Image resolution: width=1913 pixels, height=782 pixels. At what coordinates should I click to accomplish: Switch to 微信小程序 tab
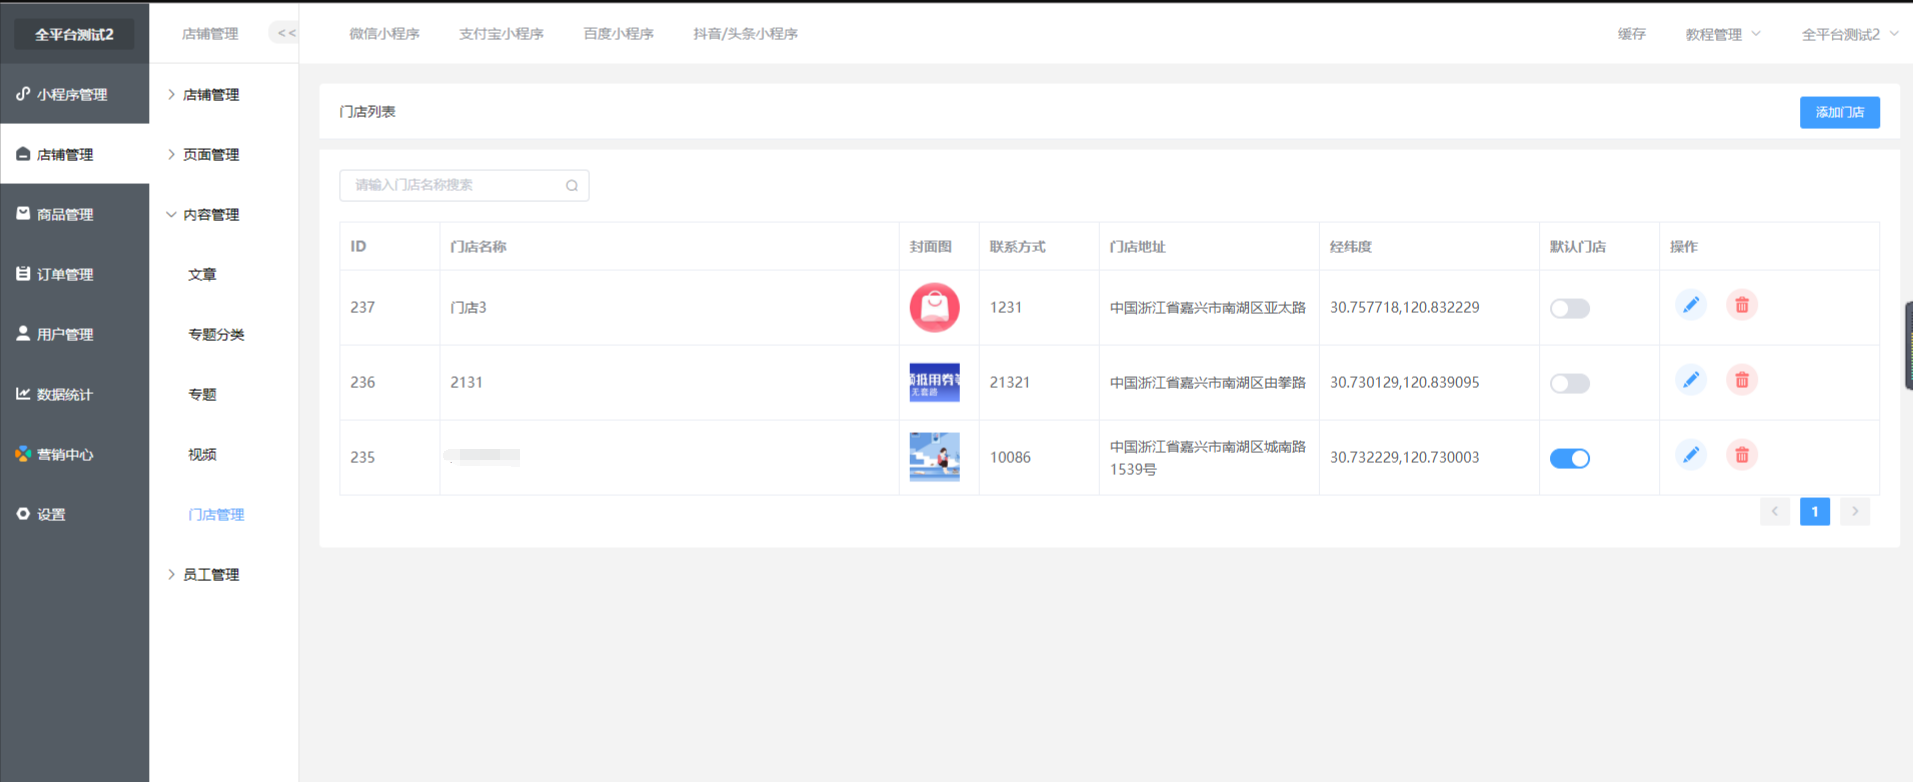click(x=384, y=34)
